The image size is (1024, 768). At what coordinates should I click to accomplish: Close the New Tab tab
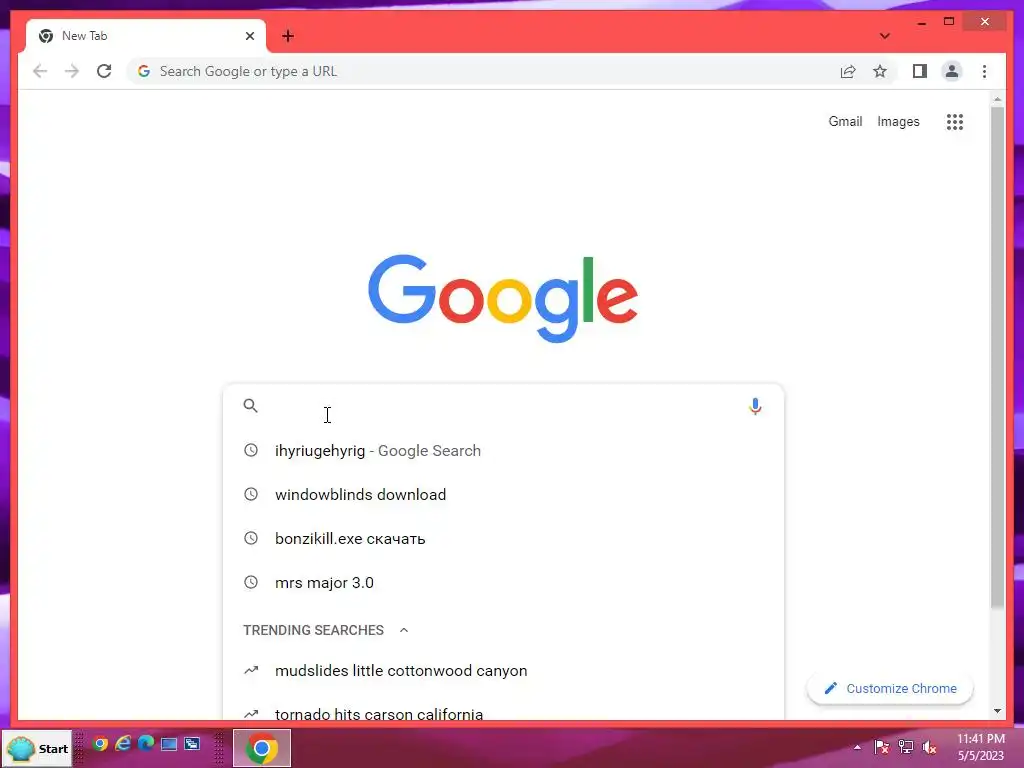coord(249,36)
